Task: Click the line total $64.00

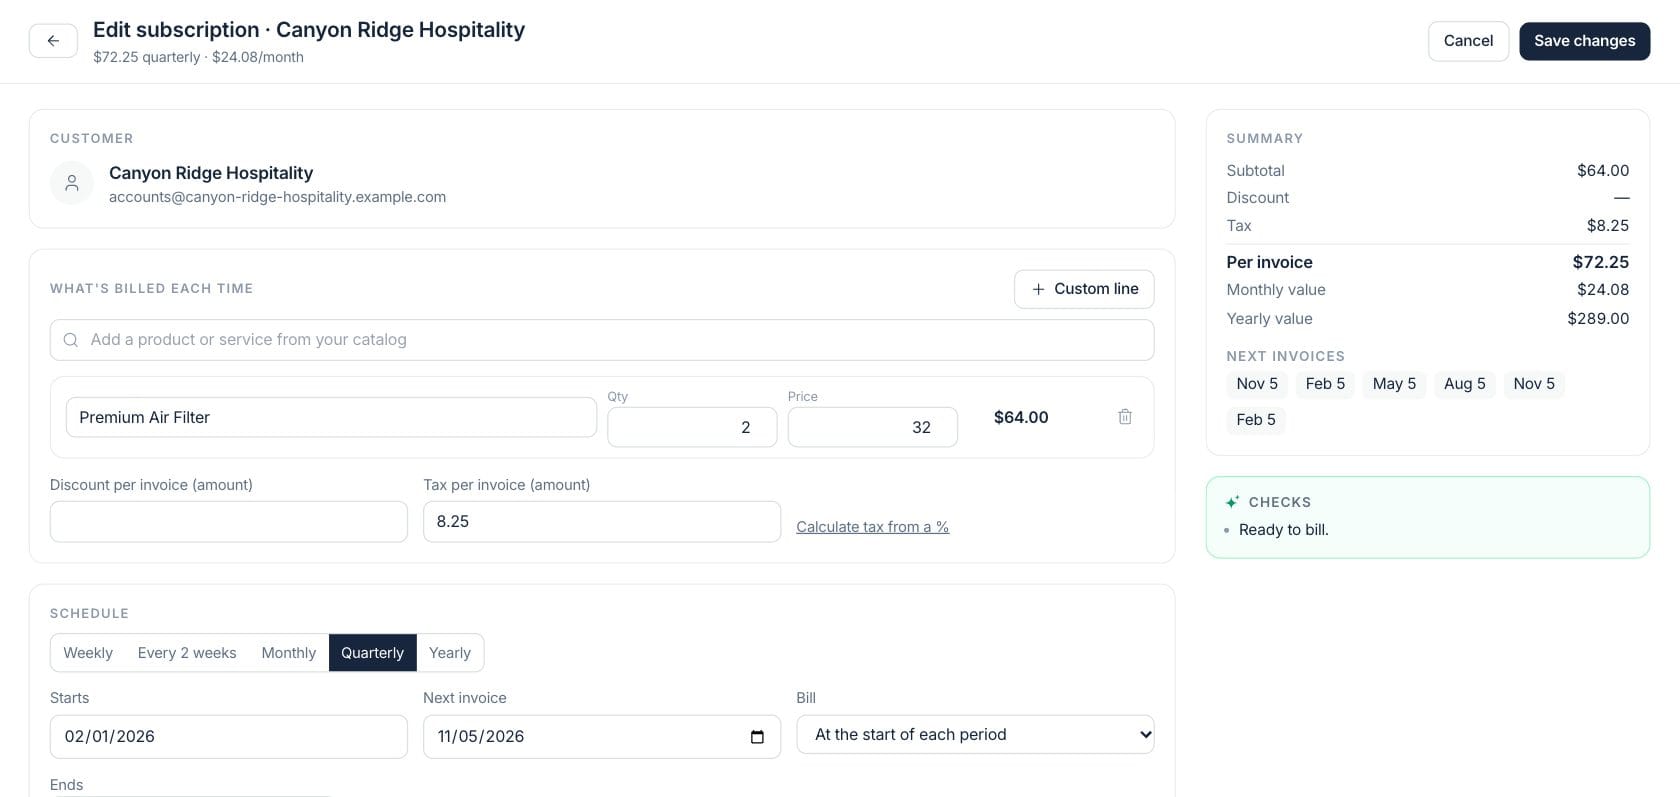Action: pyautogui.click(x=1021, y=417)
